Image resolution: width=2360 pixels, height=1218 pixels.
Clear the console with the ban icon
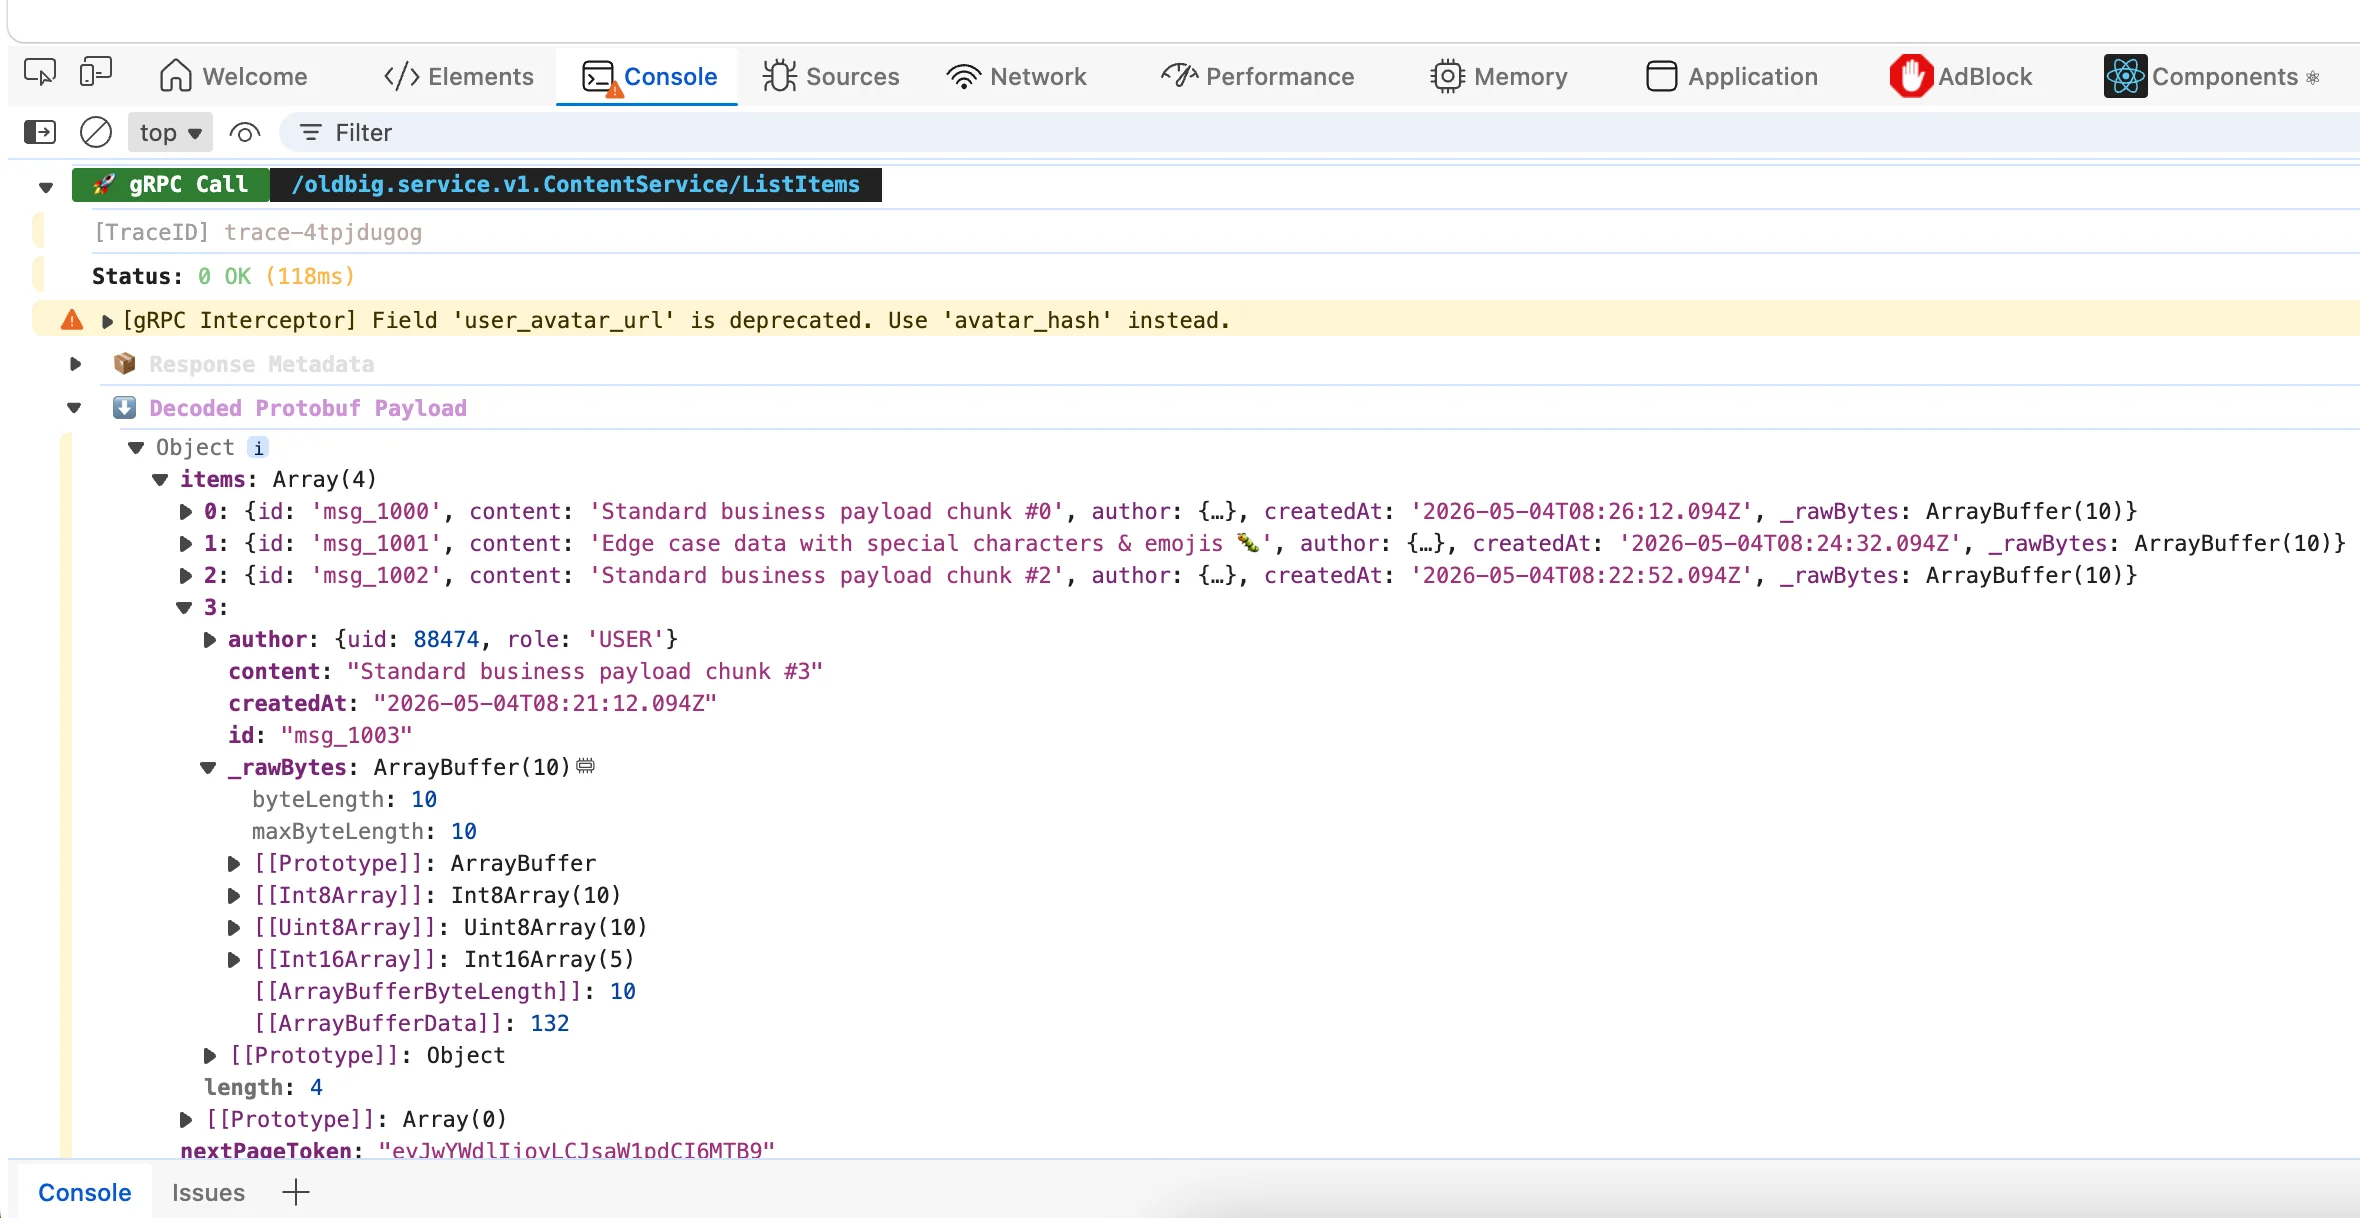tap(96, 132)
